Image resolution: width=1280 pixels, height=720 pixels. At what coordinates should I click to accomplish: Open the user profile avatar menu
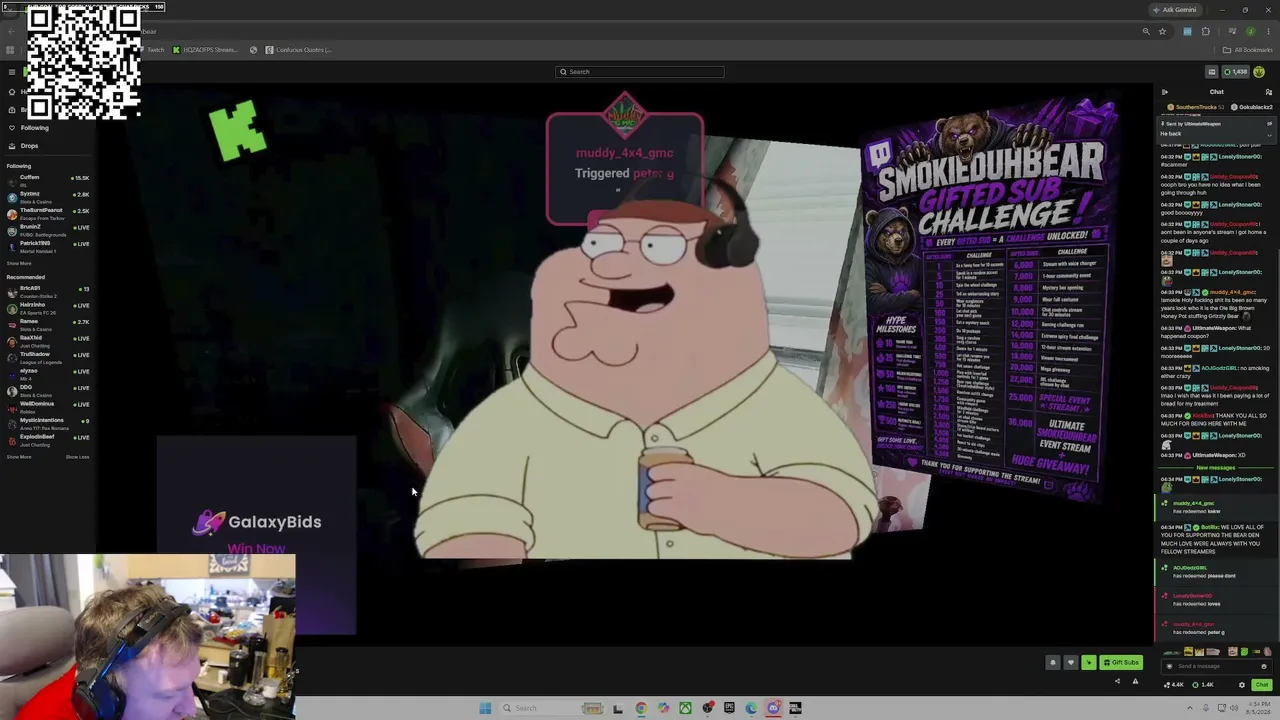coord(1259,72)
